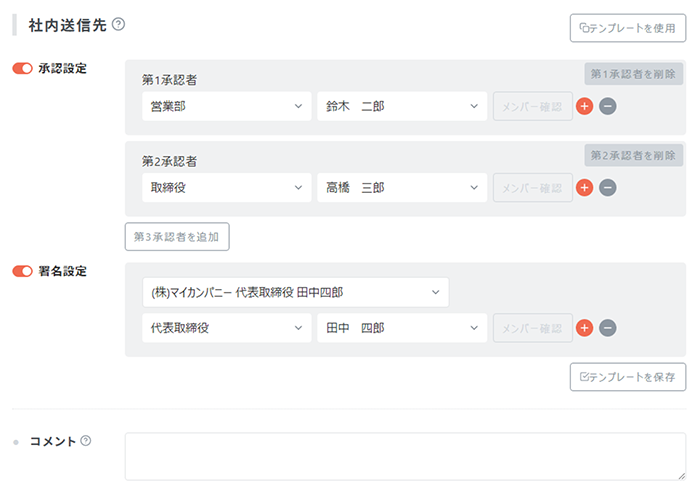This screenshot has width=700, height=490.
Task: Click the テンプレートを保存 button
Action: 627,377
